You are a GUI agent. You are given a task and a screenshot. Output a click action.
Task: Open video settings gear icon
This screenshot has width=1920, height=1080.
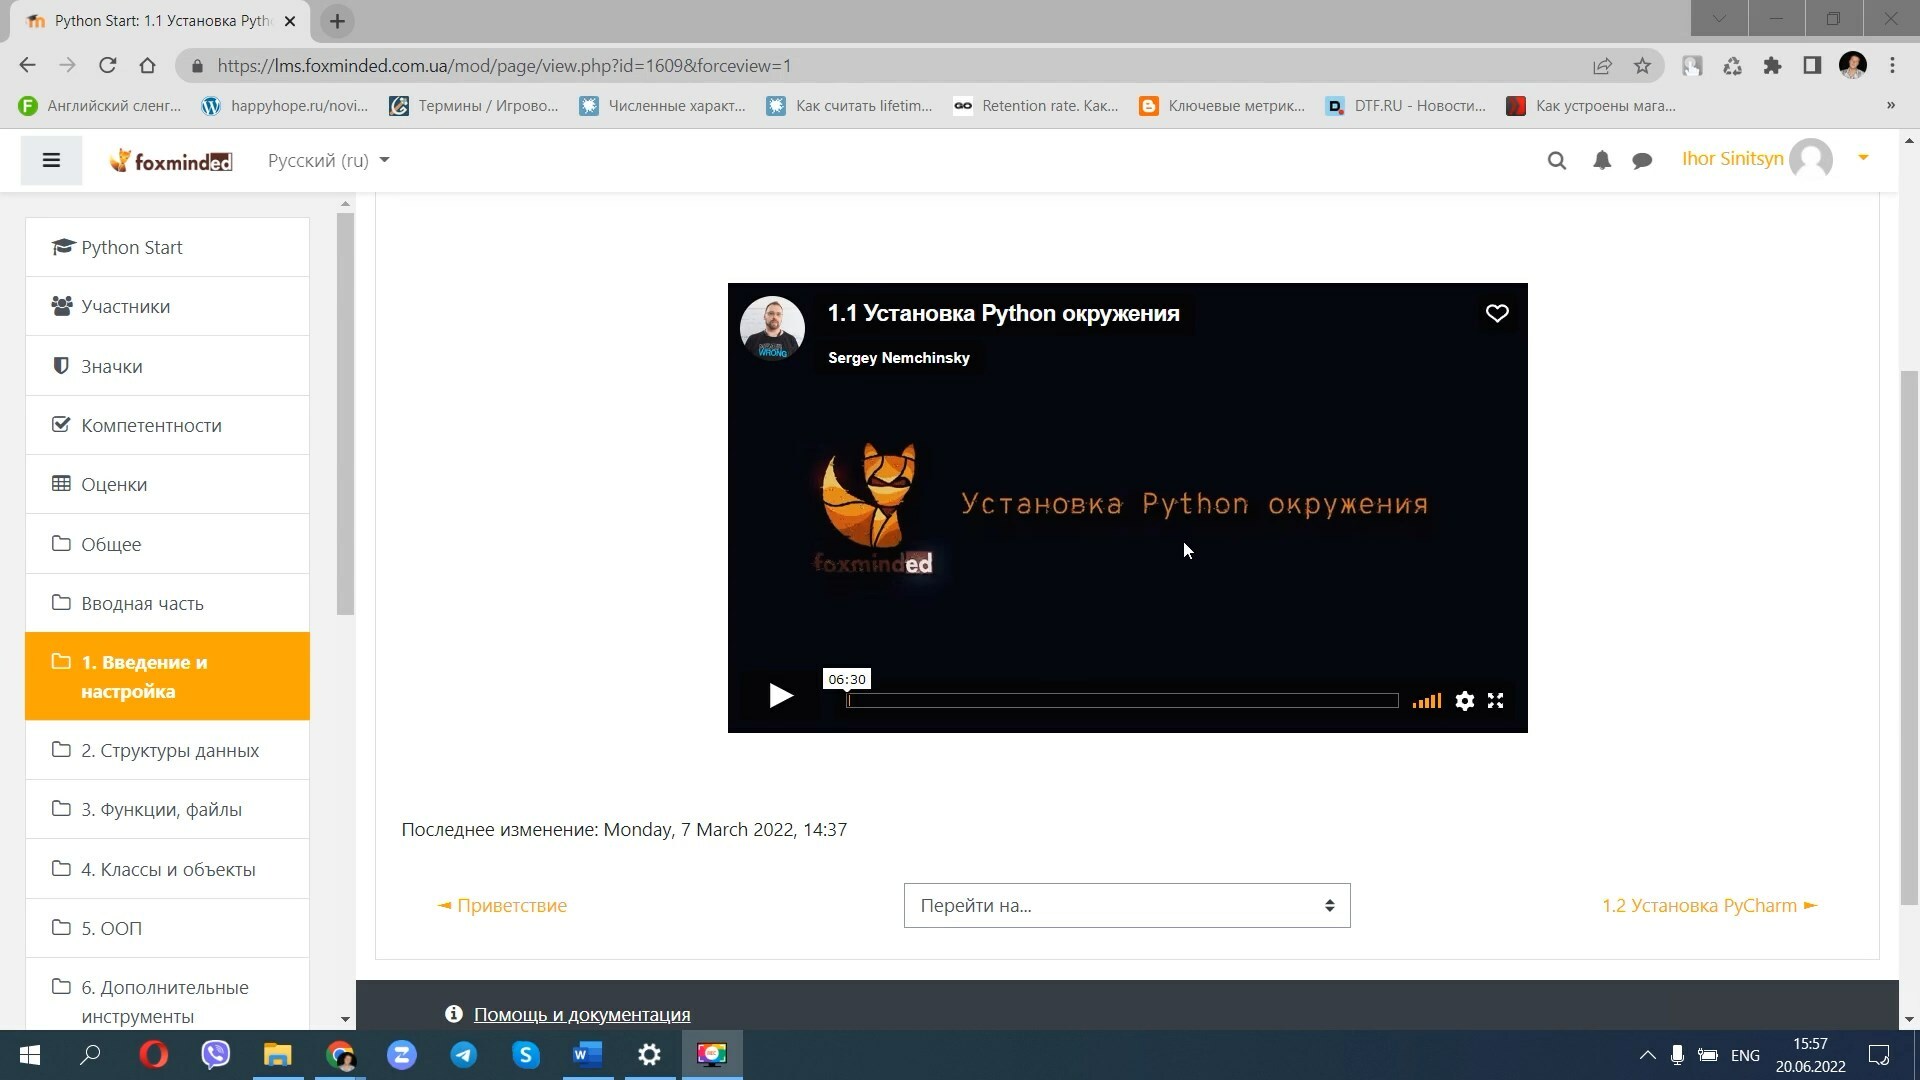coord(1464,701)
